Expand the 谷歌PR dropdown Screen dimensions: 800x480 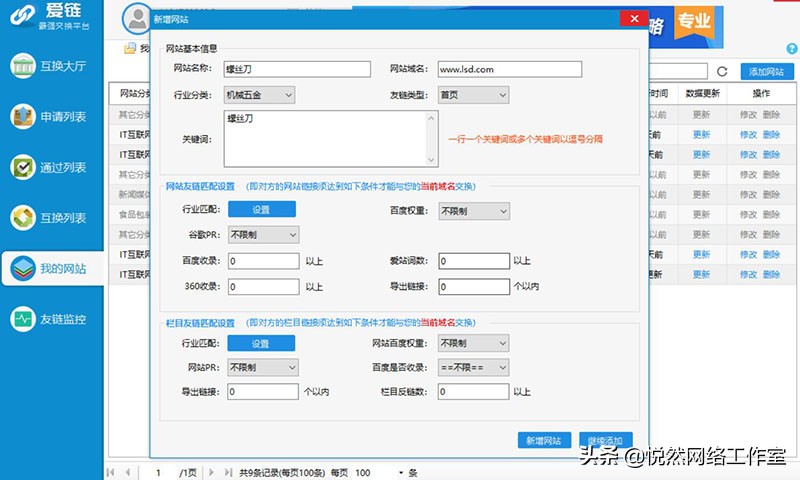[264, 235]
